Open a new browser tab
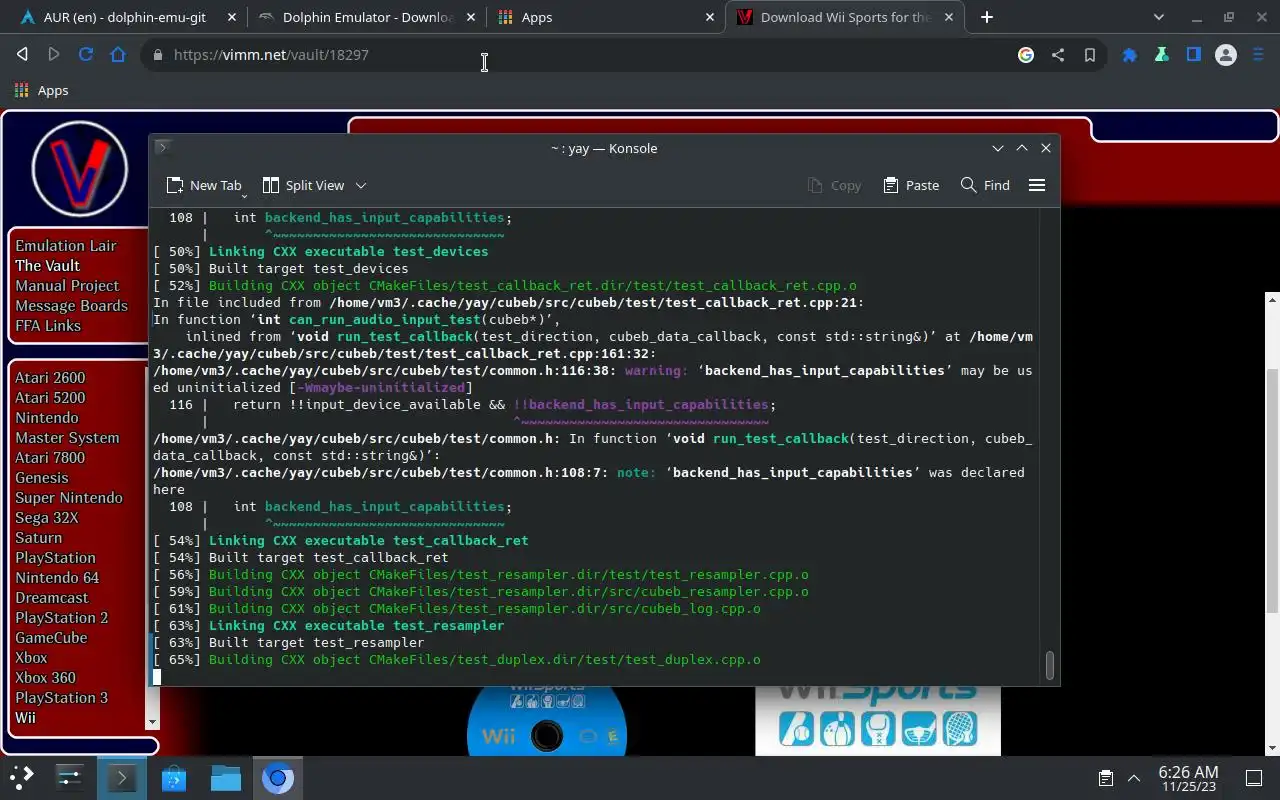1280x800 pixels. (x=987, y=17)
